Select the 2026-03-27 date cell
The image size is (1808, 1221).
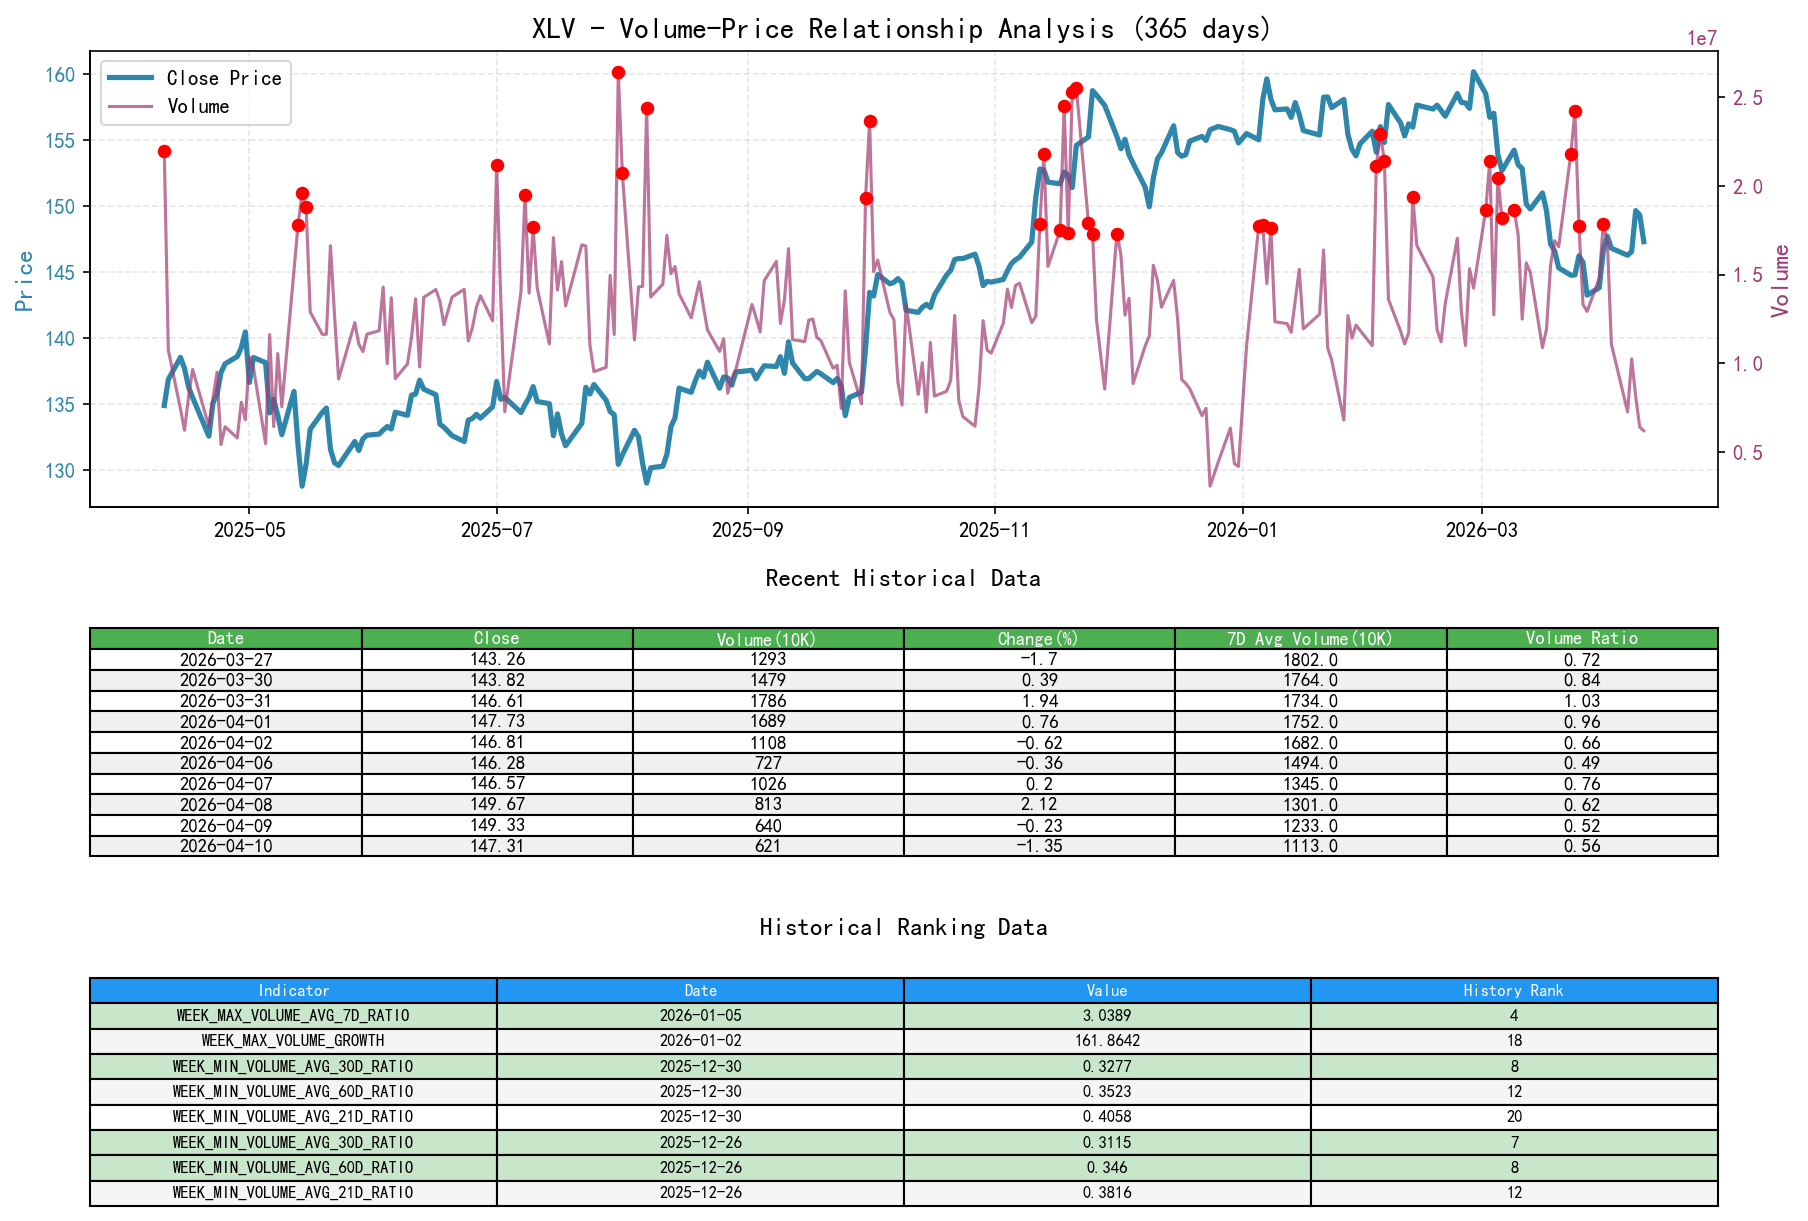226,660
